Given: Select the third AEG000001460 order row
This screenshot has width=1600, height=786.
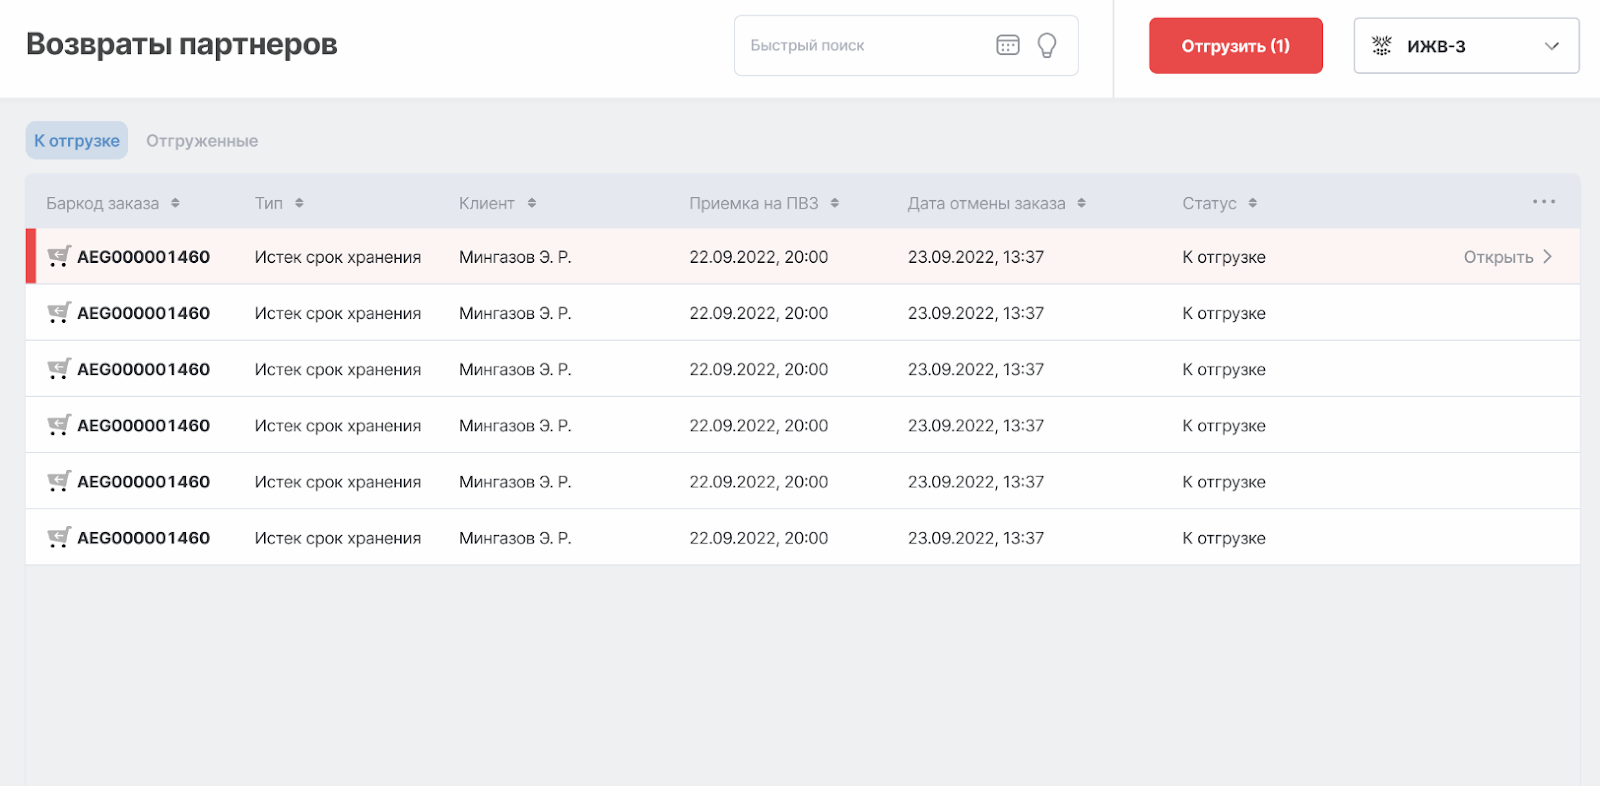Looking at the screenshot, I should point(143,369).
